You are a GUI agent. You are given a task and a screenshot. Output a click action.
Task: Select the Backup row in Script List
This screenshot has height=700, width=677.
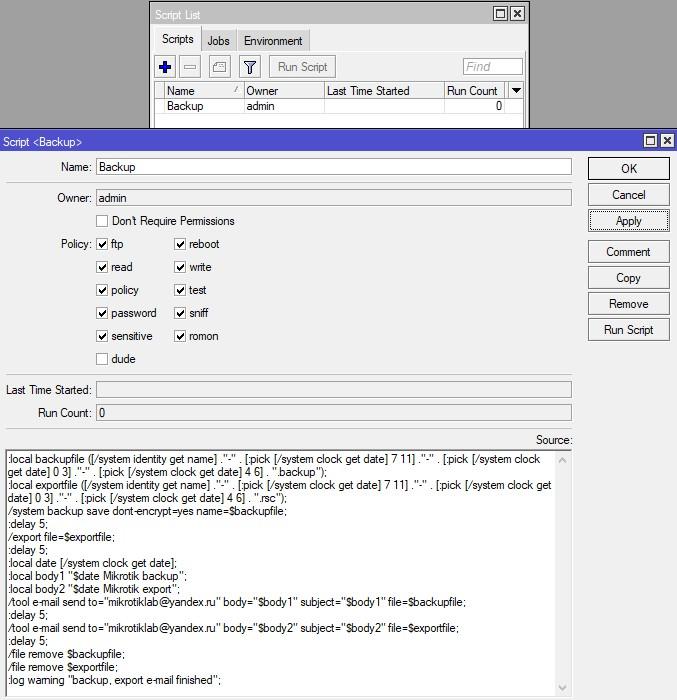338,106
